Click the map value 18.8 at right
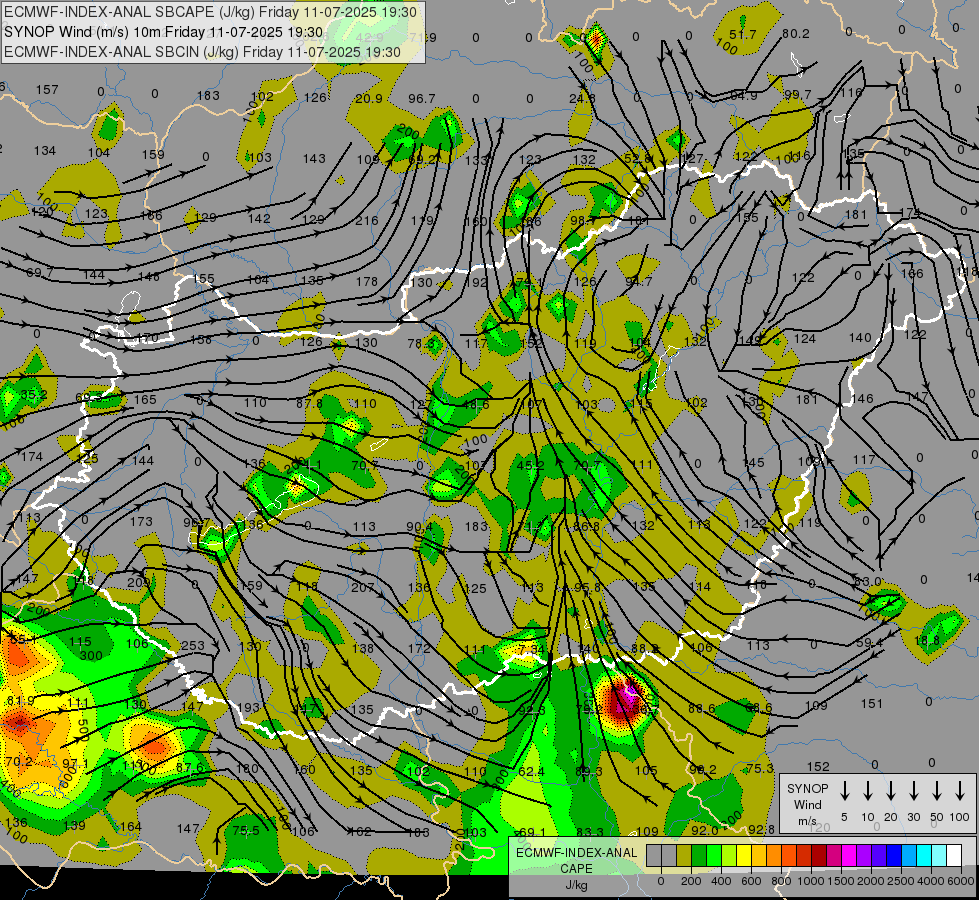This screenshot has height=900, width=979. tap(927, 641)
